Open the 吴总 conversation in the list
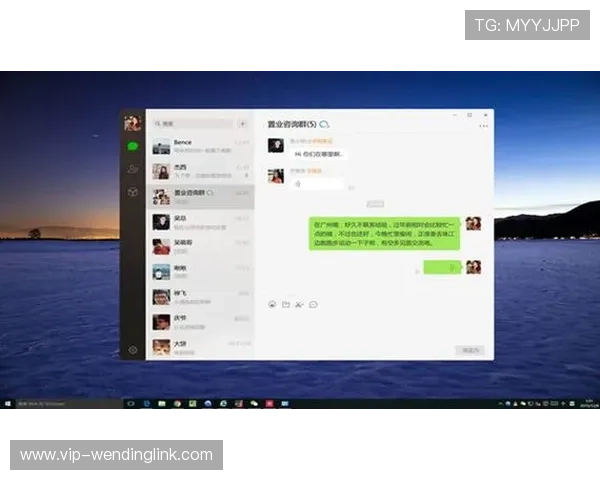 [x=200, y=221]
